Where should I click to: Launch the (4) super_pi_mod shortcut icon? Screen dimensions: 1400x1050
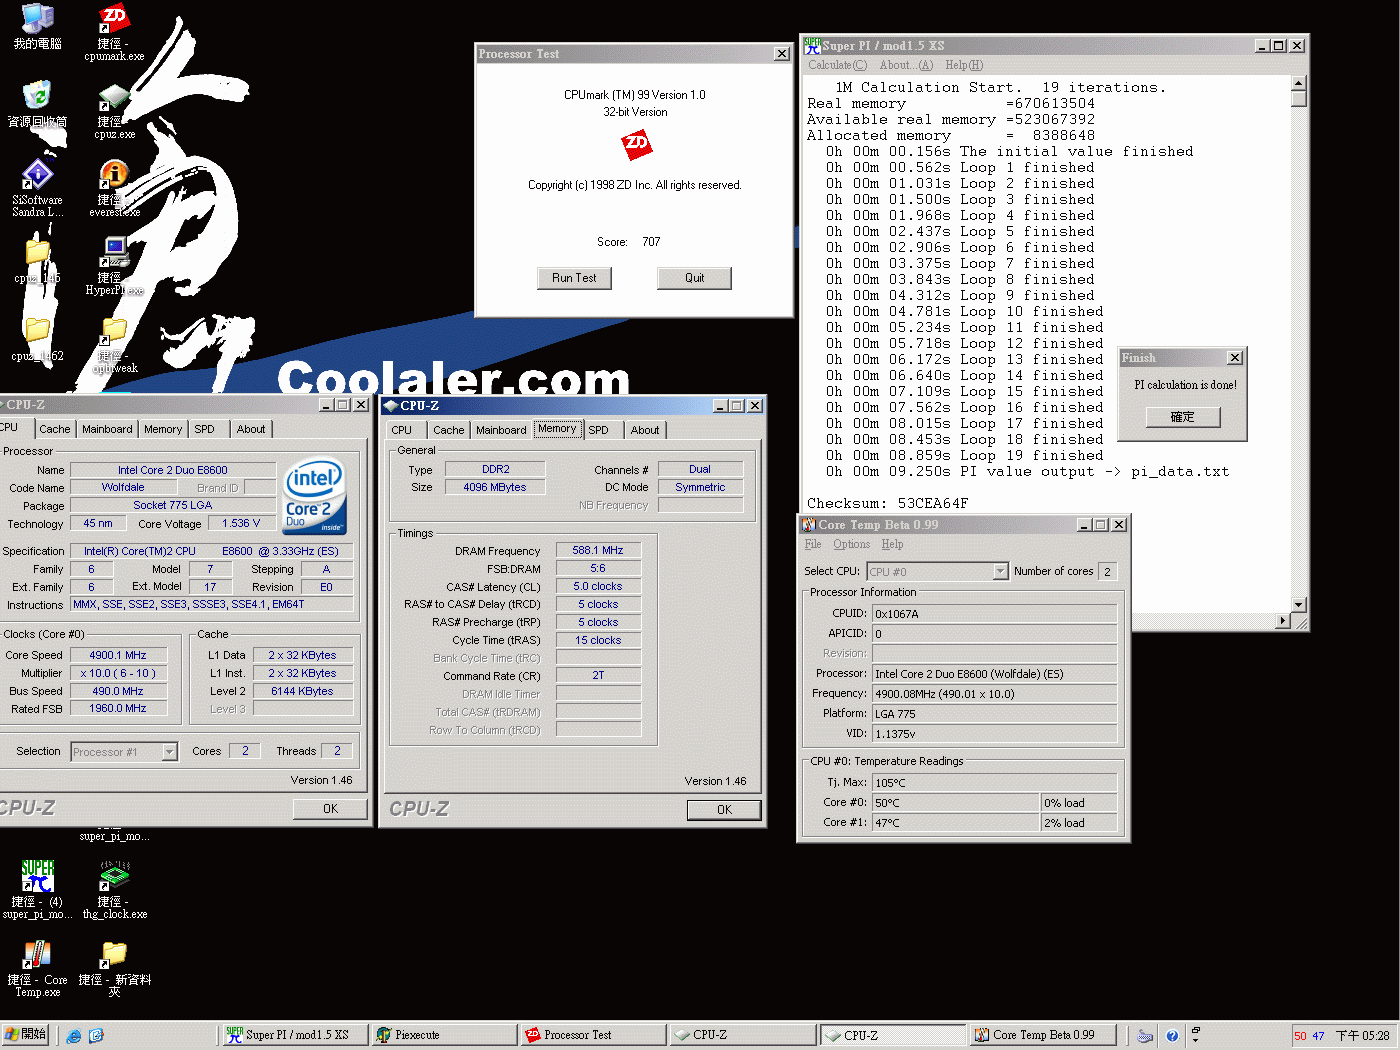click(37, 890)
